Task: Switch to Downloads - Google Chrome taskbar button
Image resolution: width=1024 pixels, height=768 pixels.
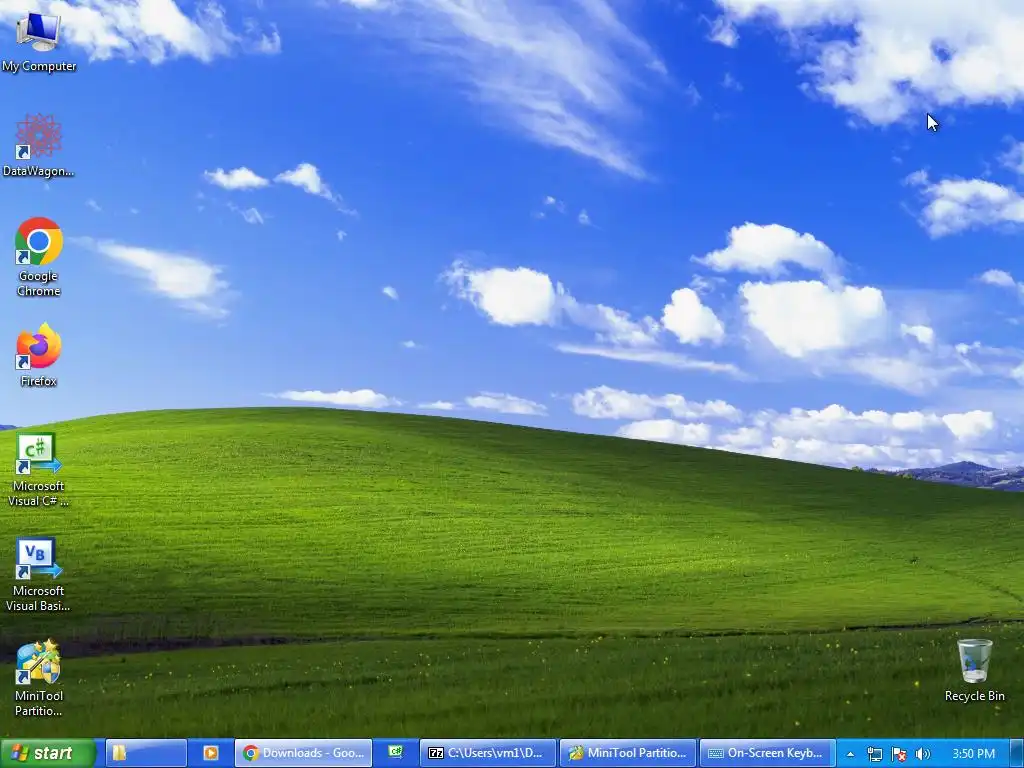Action: click(304, 753)
